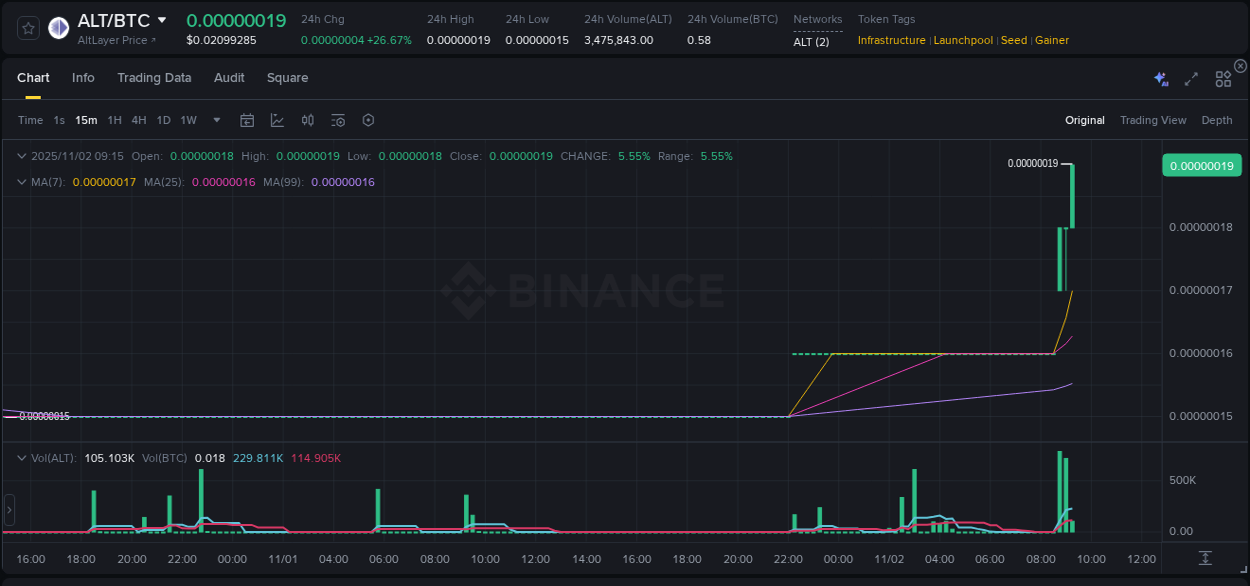
Task: Expand the left side panel arrow
Action: (8, 510)
